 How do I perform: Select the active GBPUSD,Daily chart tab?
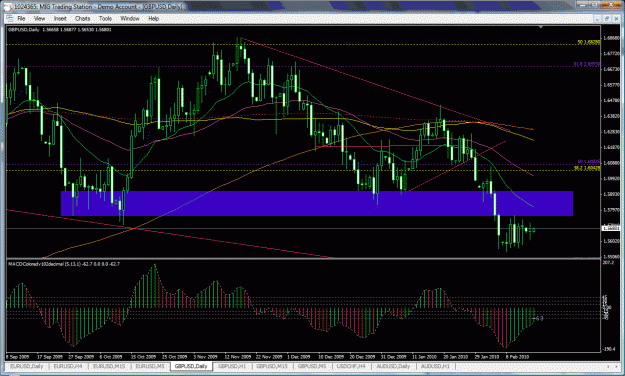coord(191,366)
